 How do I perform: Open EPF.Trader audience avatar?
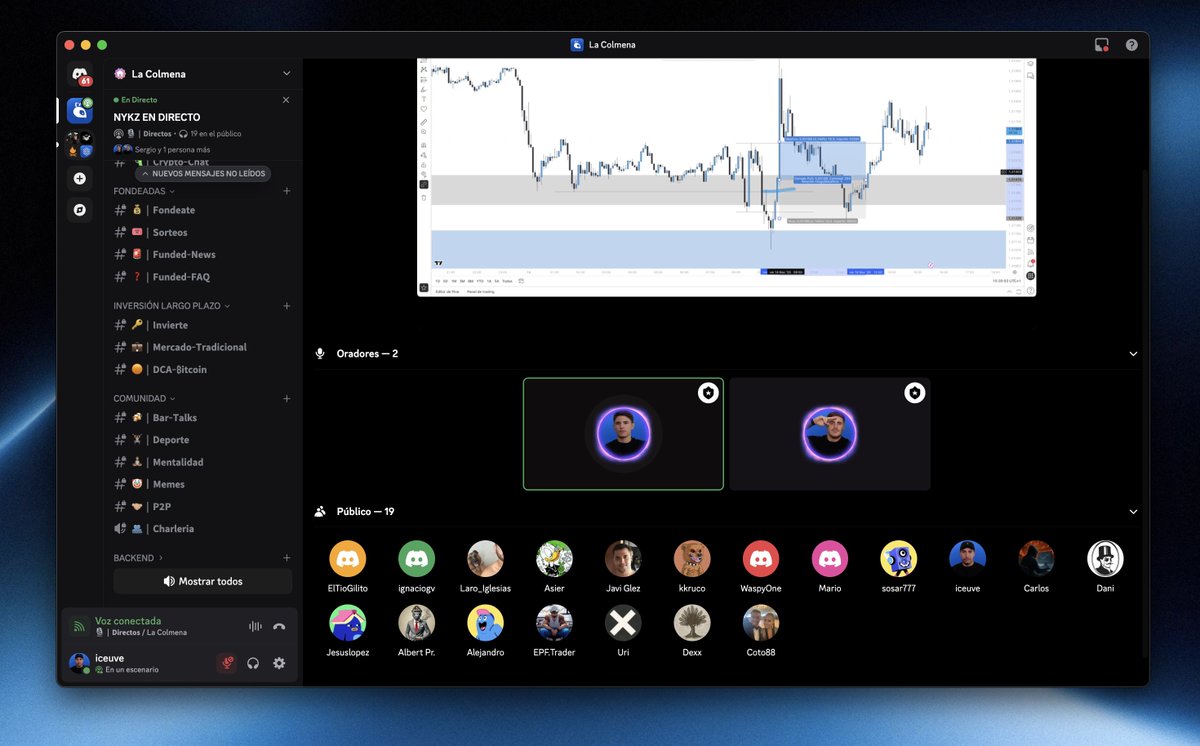click(x=554, y=622)
